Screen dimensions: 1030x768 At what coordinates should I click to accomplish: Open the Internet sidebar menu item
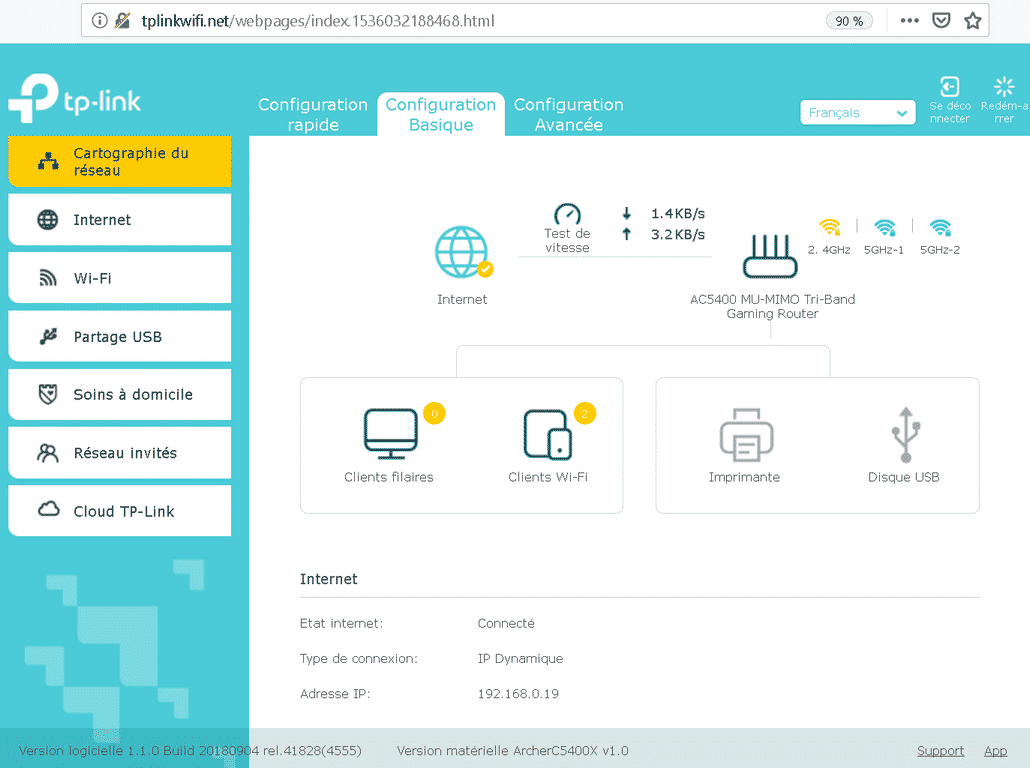120,219
